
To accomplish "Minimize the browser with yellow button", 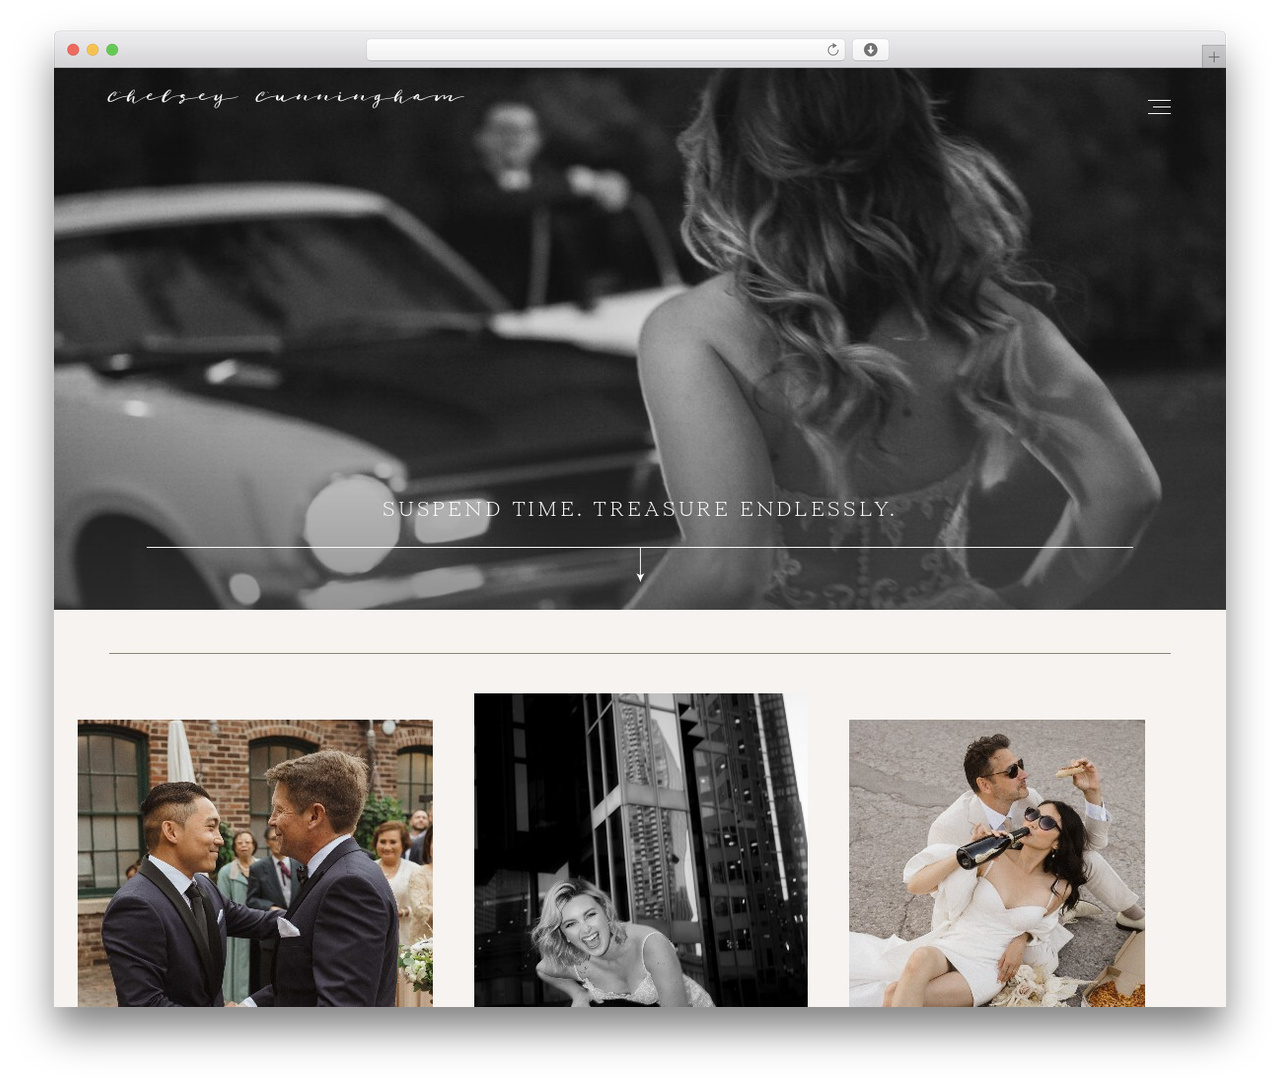I will (x=92, y=50).
